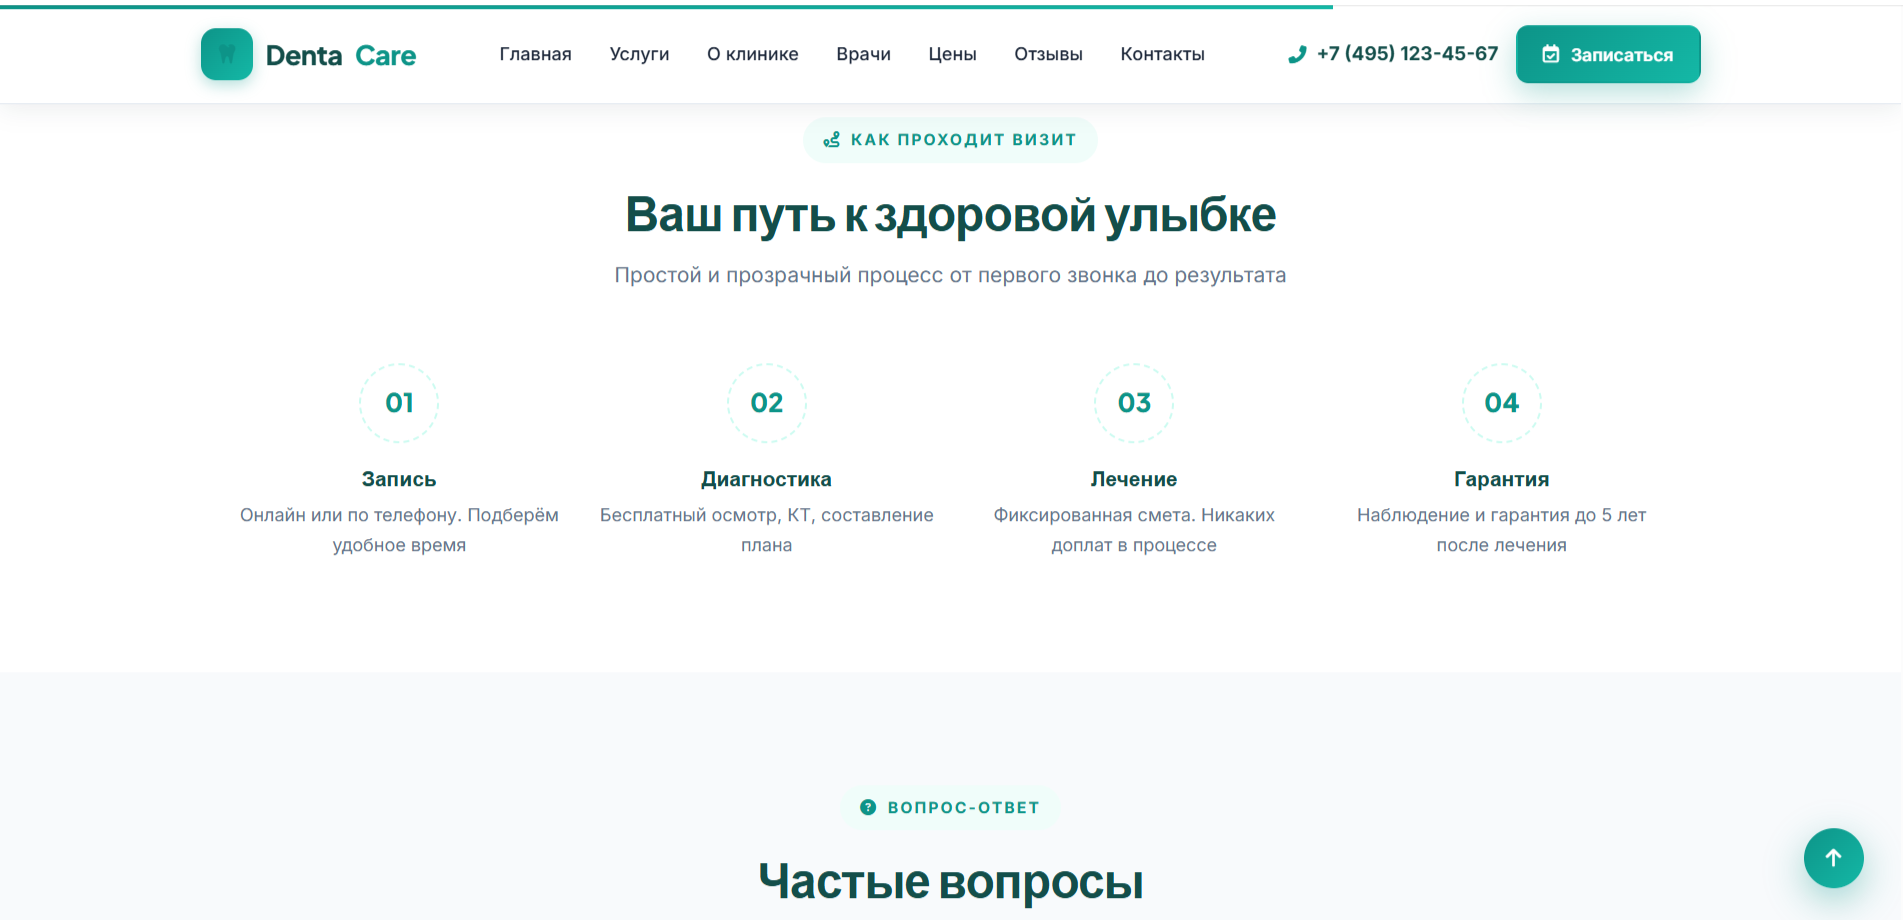
Task: Click the question mark icon beside ВОПРОС-ОТВЕТ
Action: coord(868,807)
